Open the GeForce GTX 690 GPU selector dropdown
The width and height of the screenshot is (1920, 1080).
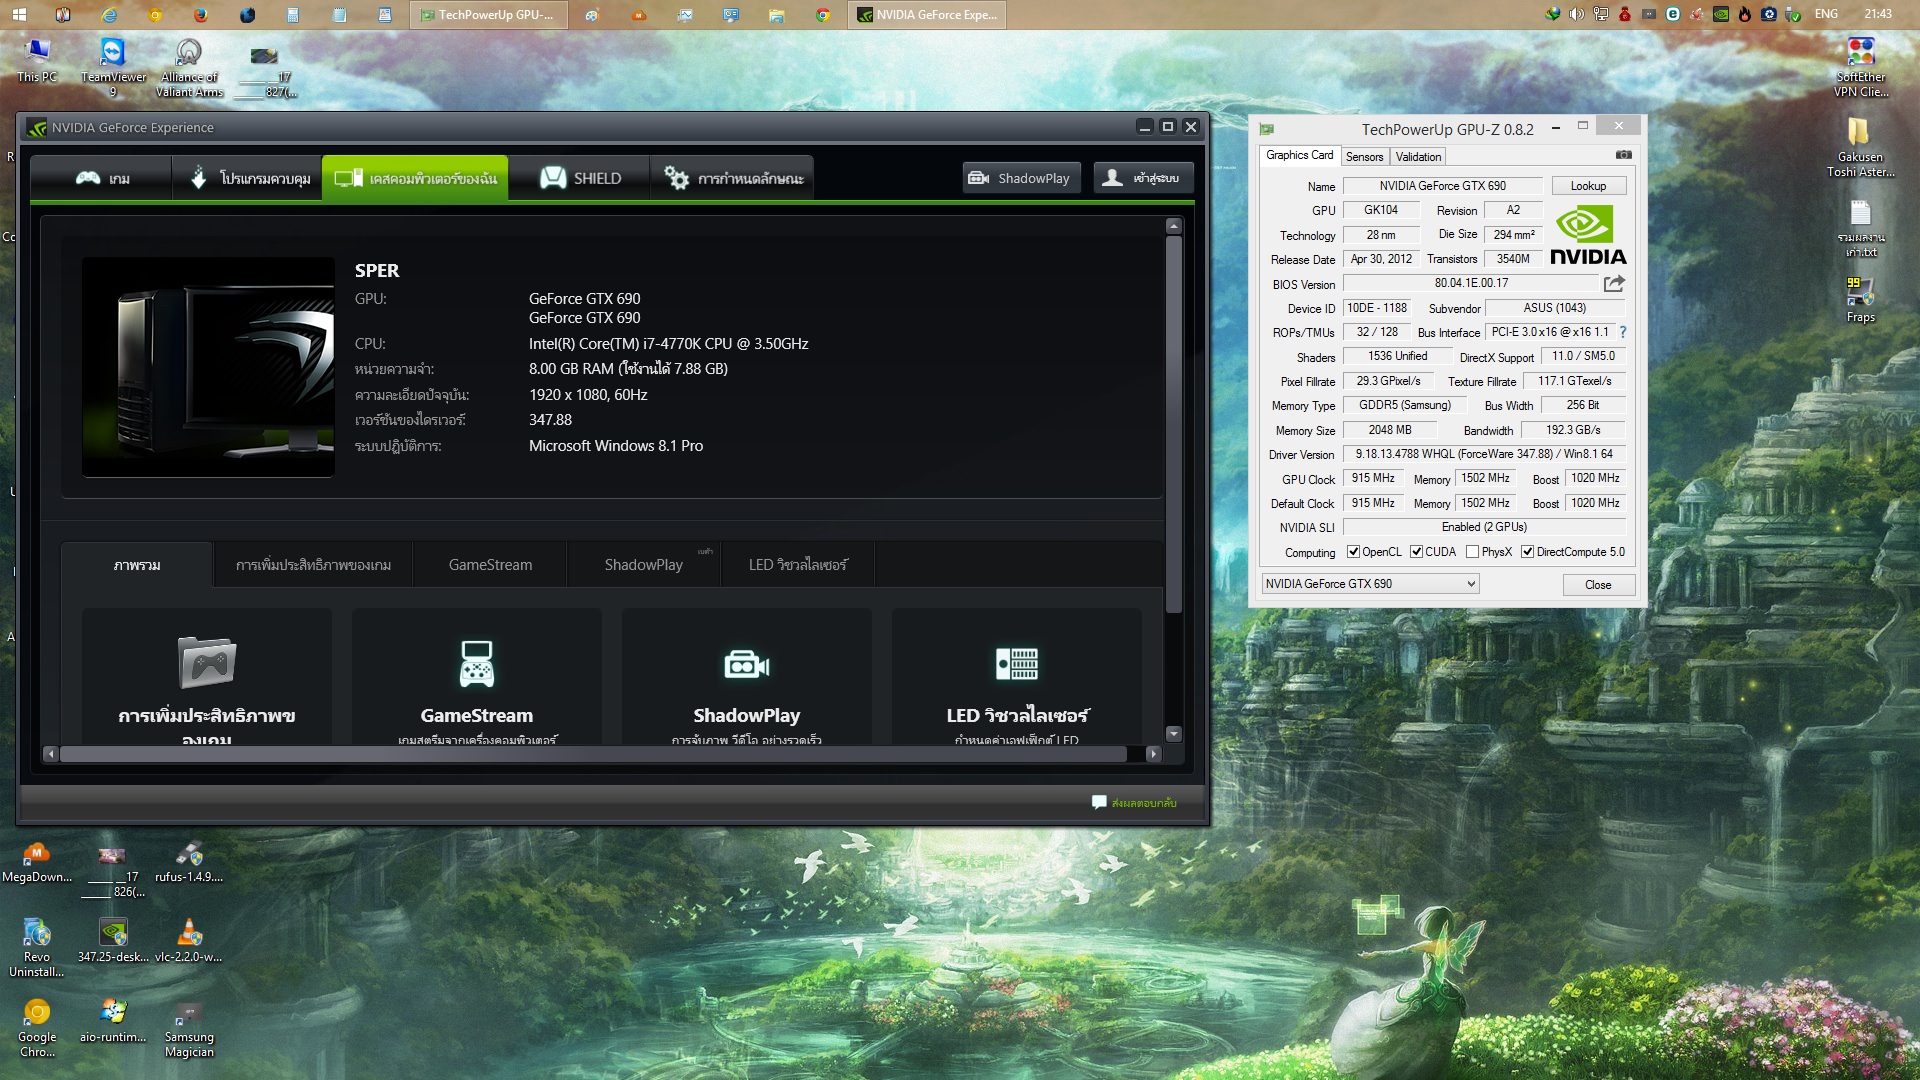click(1370, 584)
